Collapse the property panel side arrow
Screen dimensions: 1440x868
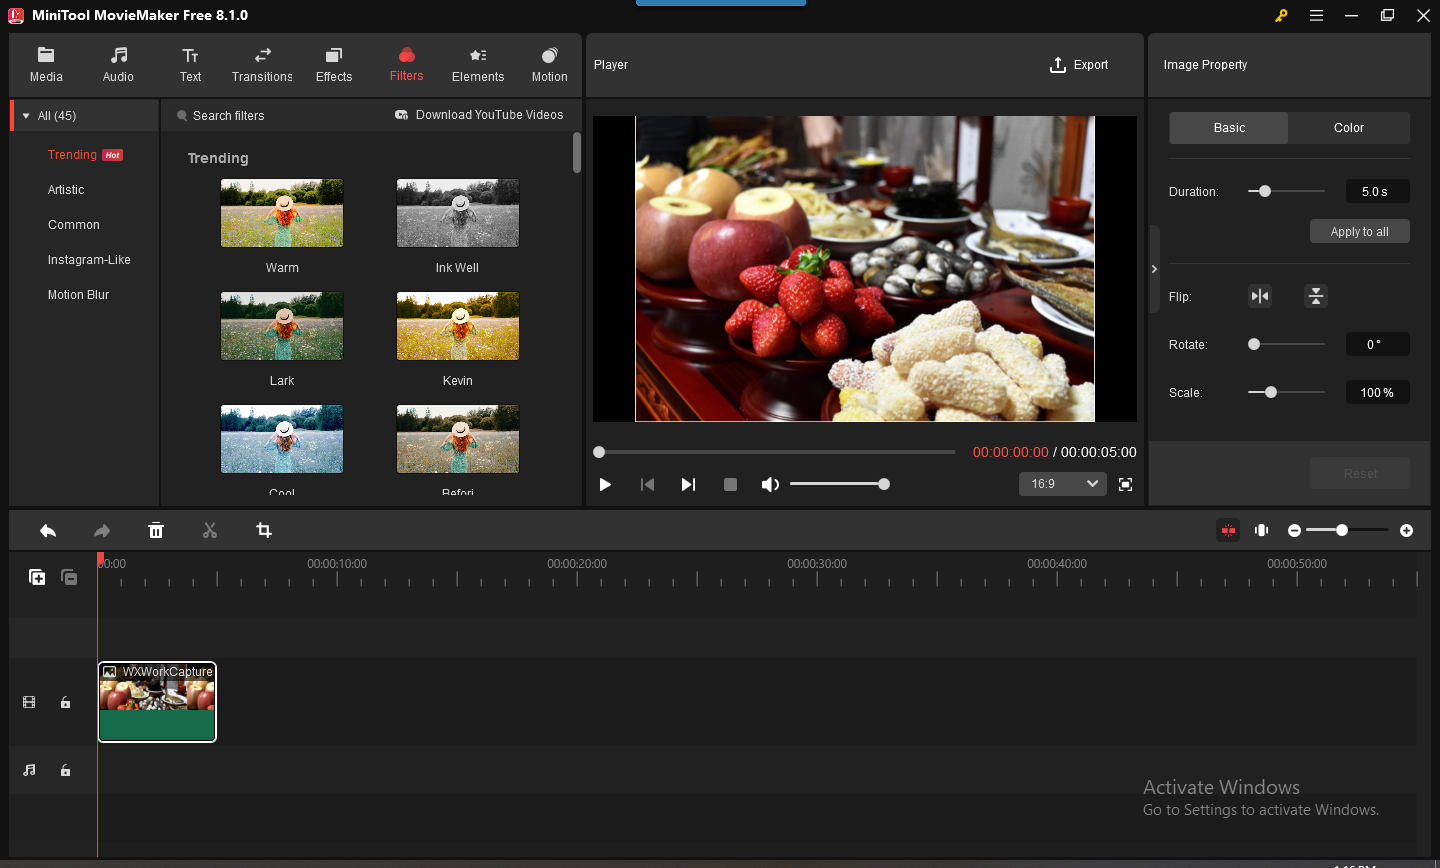pos(1154,269)
